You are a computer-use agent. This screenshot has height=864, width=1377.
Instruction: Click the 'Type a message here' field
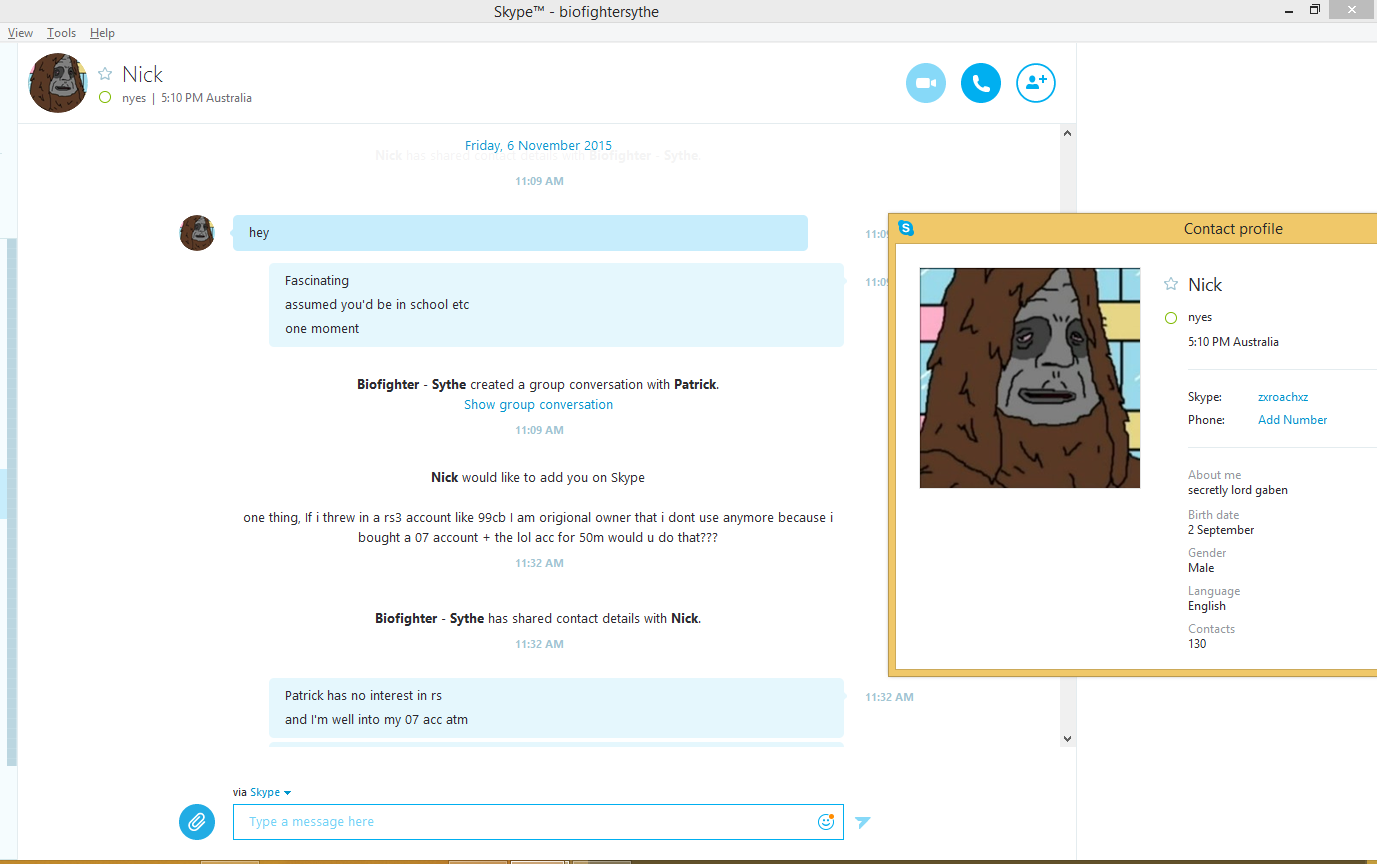[x=538, y=822]
